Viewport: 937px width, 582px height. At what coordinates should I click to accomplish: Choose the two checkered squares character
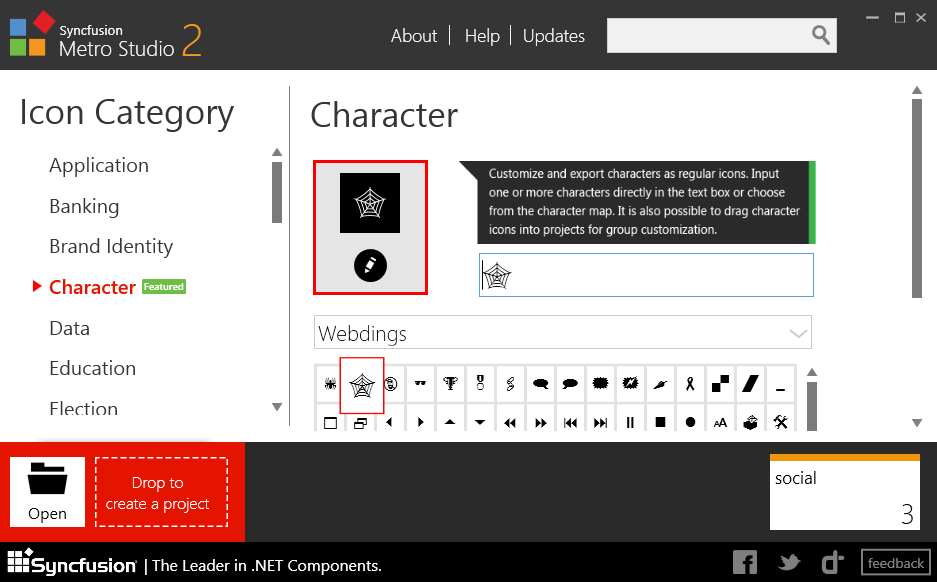[x=720, y=384]
